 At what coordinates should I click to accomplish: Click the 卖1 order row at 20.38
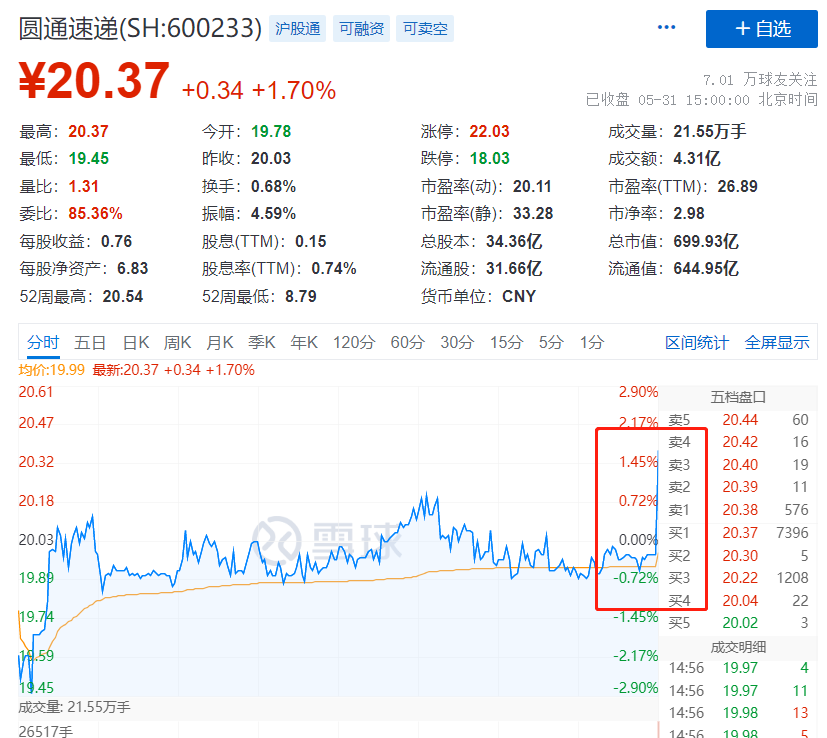point(738,510)
